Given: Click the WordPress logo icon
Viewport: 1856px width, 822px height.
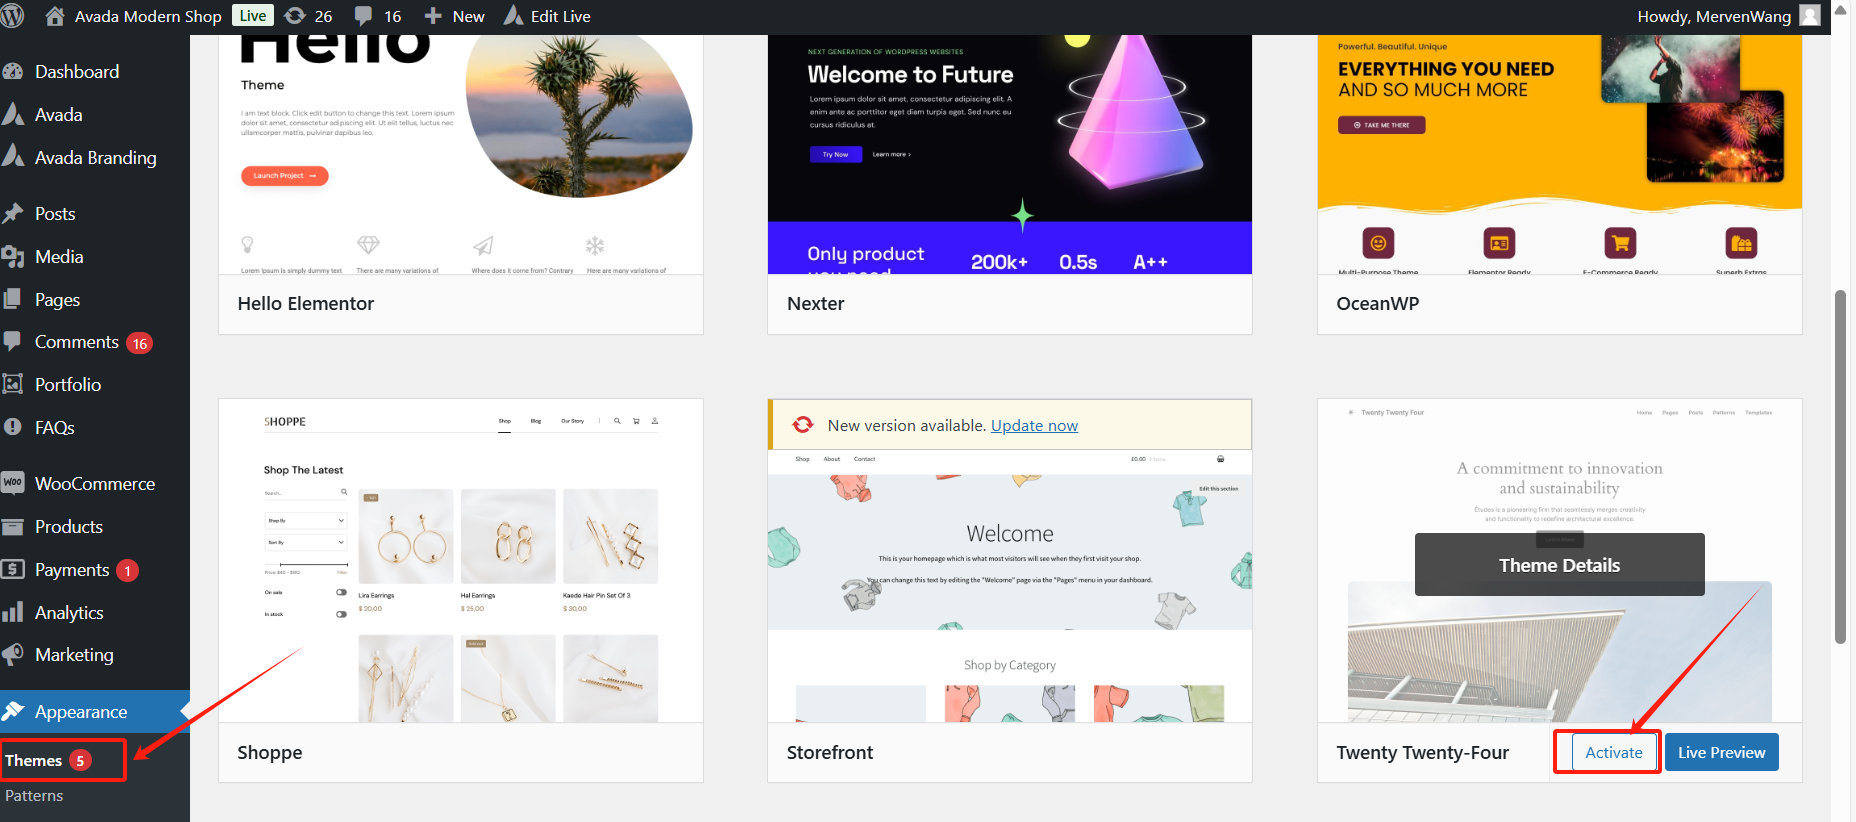Looking at the screenshot, I should [x=13, y=16].
